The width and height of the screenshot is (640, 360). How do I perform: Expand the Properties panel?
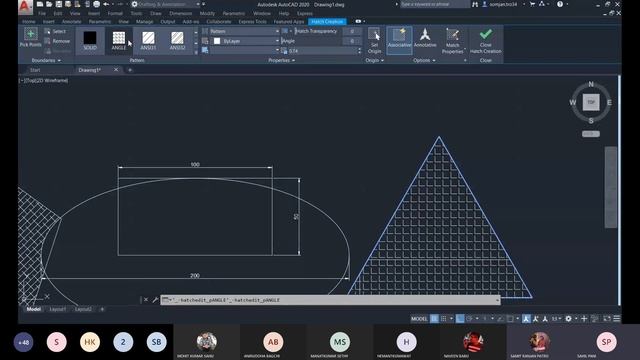point(281,60)
